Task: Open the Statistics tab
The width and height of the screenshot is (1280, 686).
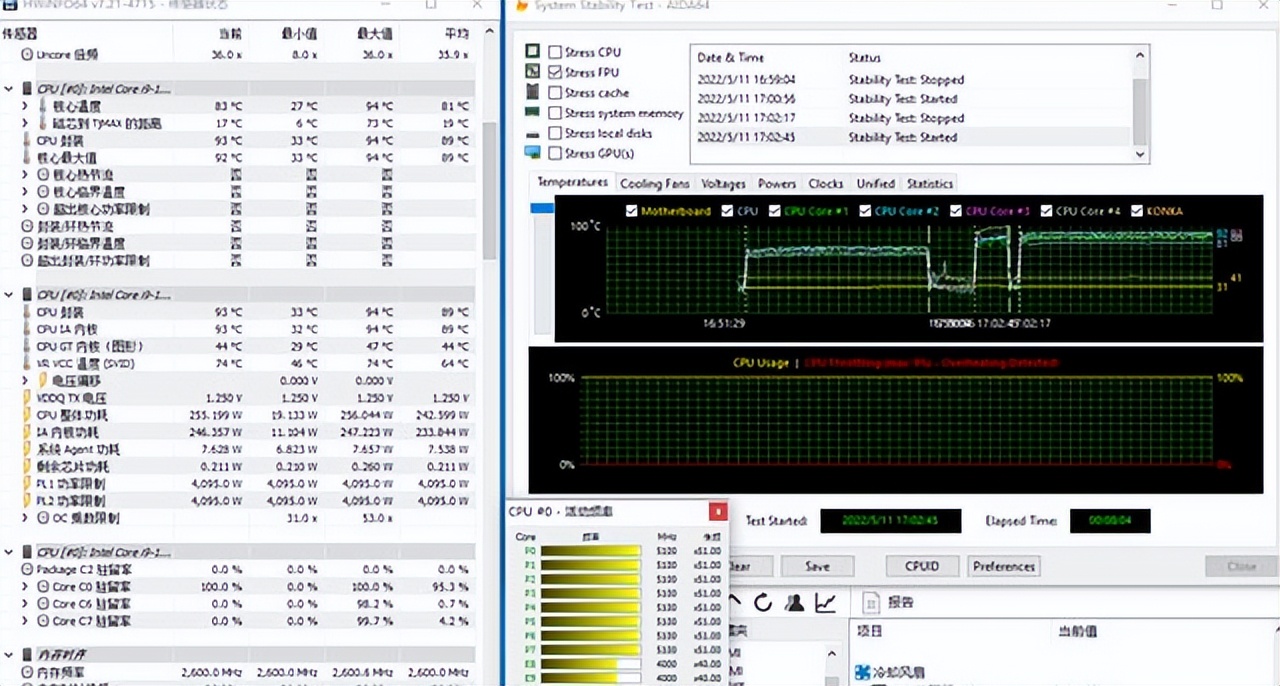Action: (929, 184)
